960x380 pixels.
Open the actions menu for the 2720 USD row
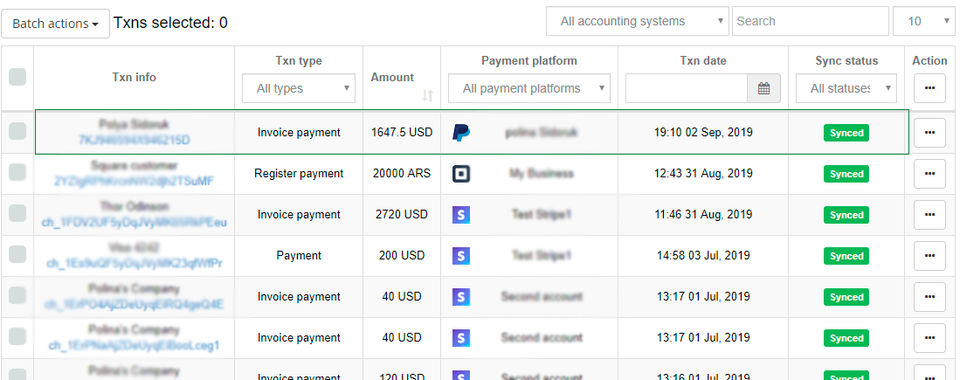(x=929, y=215)
